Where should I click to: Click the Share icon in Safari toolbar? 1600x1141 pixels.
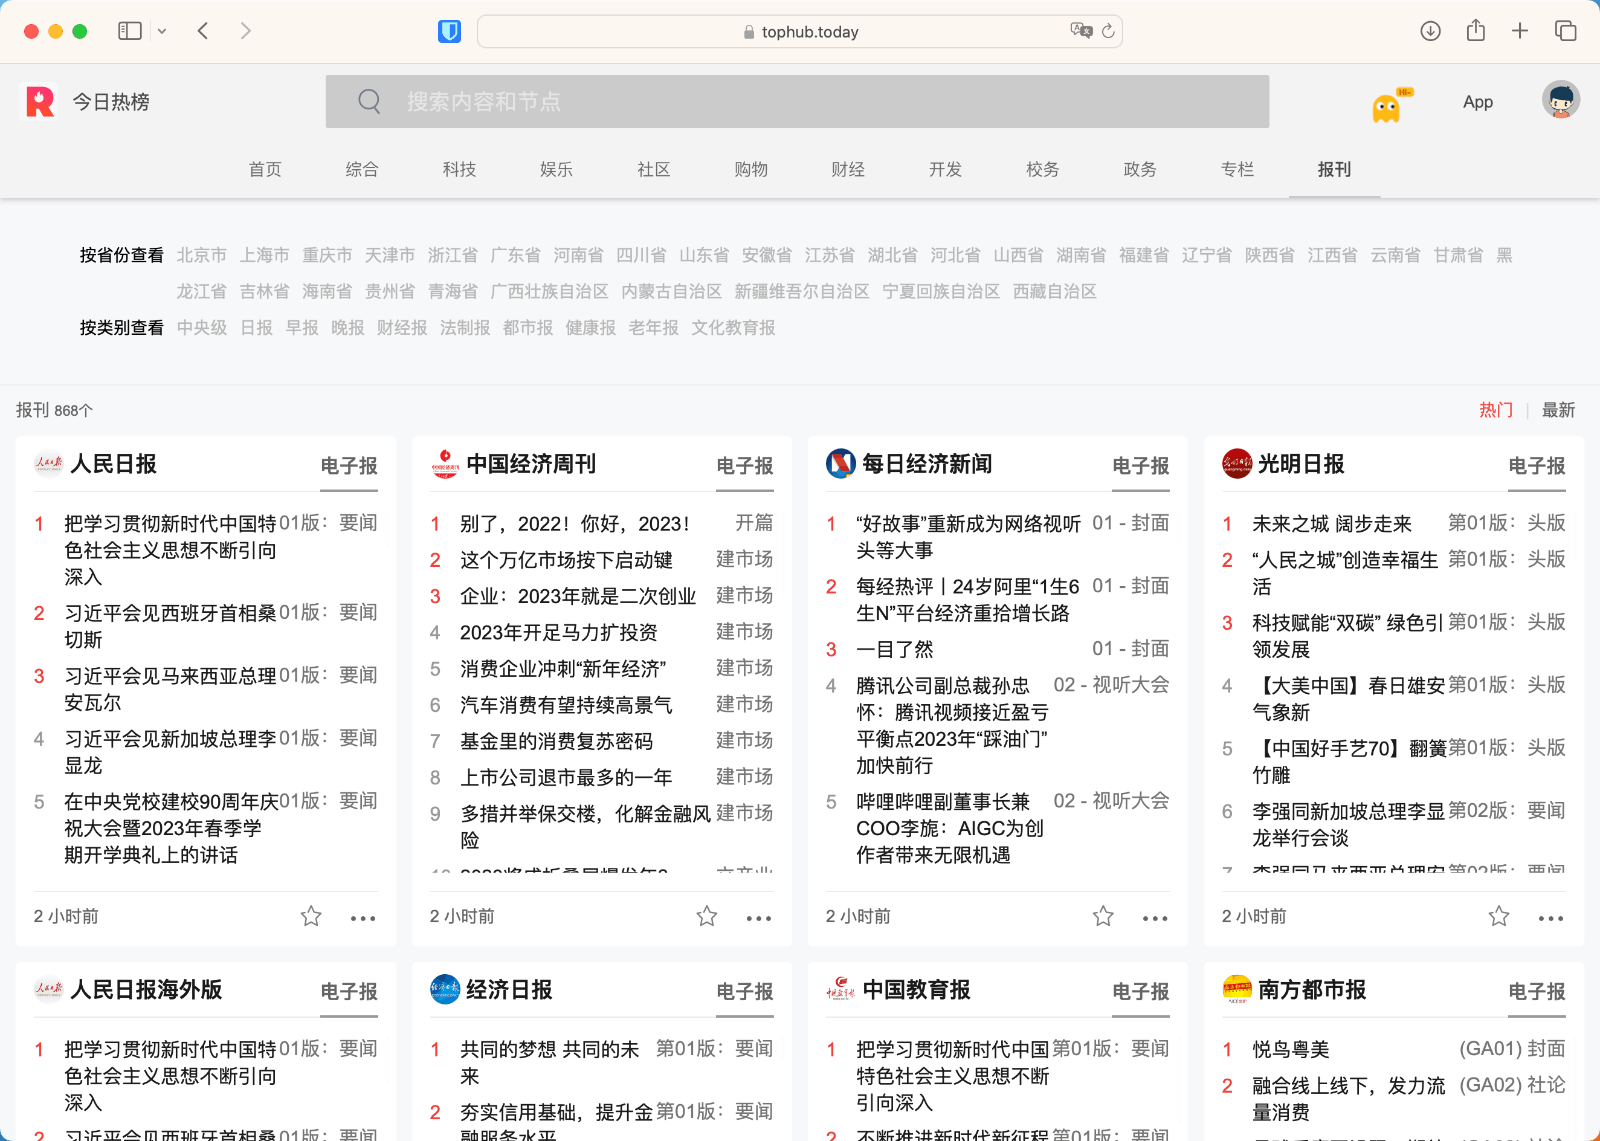coord(1476,31)
